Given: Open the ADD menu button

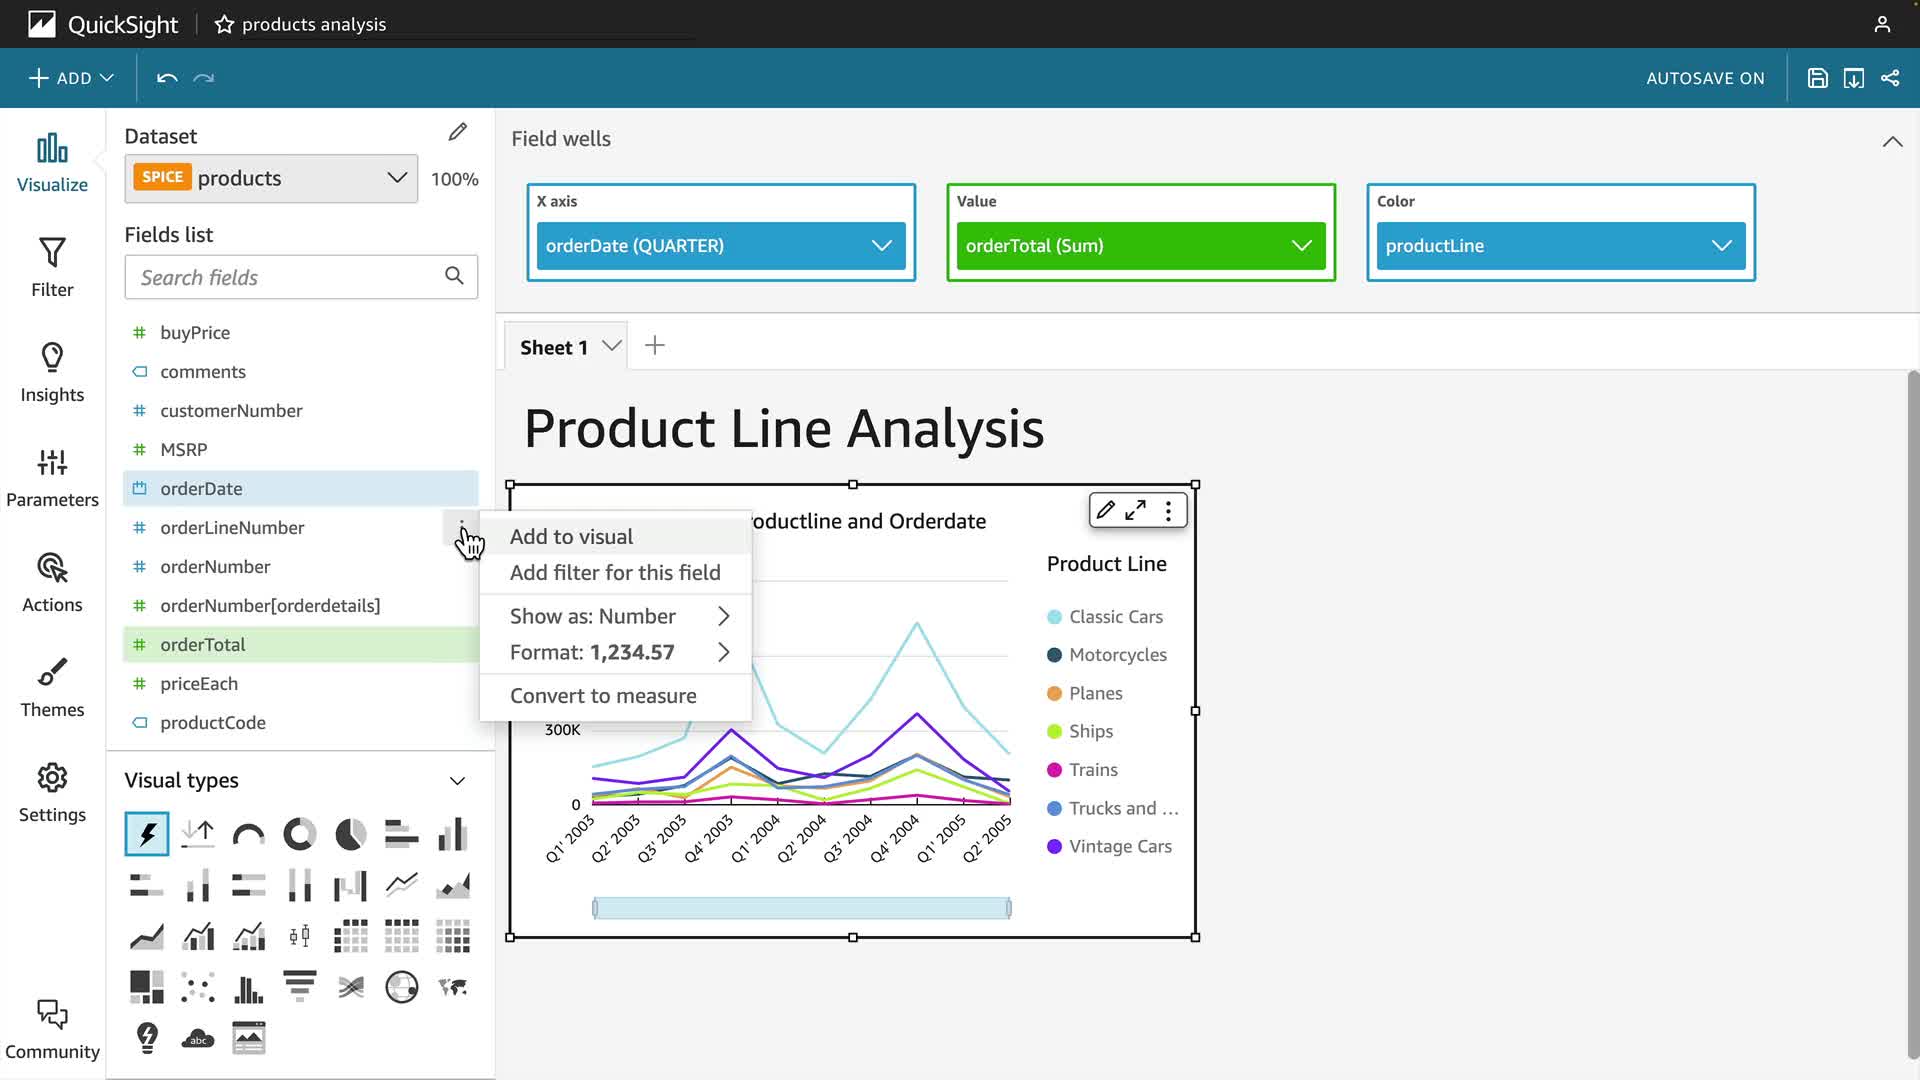Looking at the screenshot, I should coord(71,78).
